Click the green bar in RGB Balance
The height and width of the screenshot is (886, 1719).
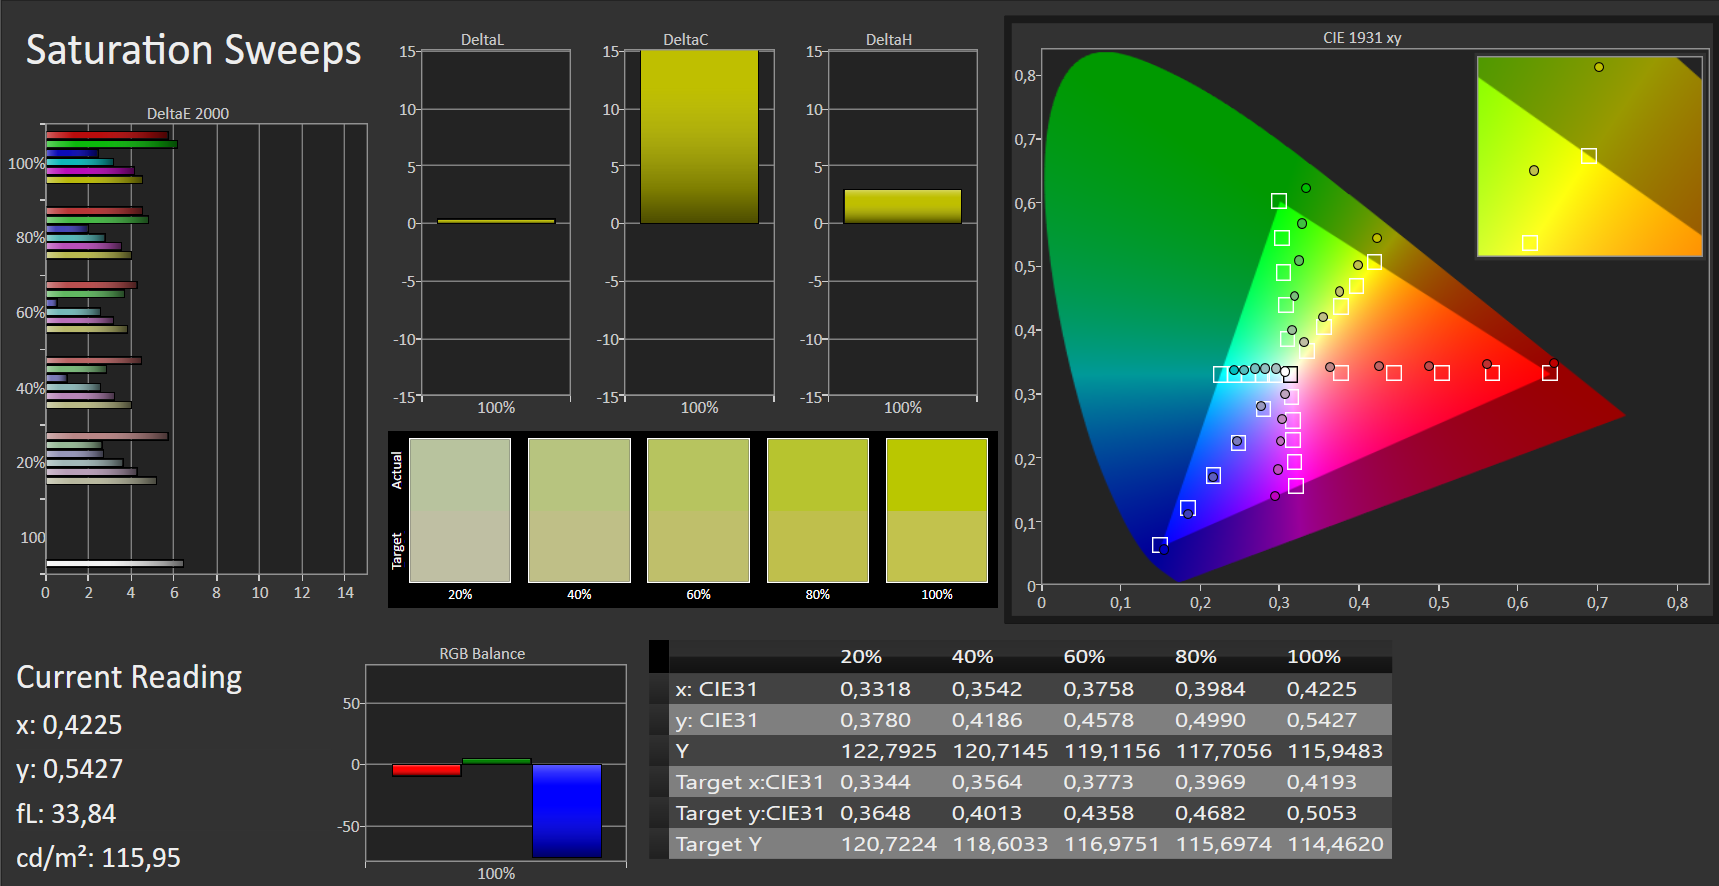pyautogui.click(x=496, y=761)
